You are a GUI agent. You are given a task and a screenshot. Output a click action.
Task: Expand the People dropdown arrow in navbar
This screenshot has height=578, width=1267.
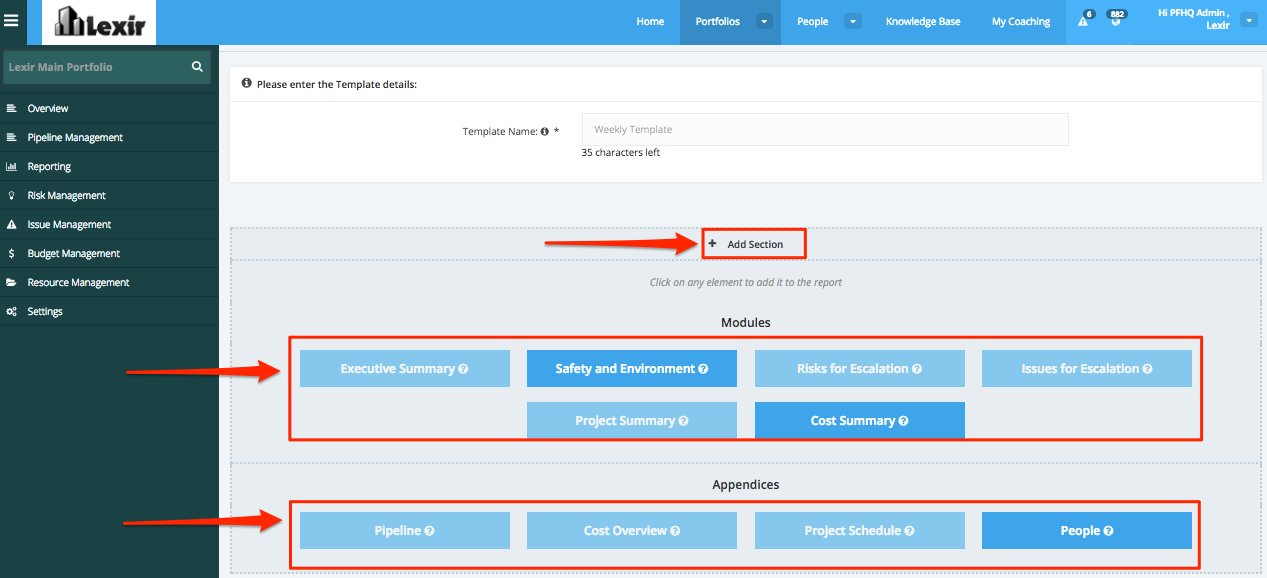pos(853,21)
